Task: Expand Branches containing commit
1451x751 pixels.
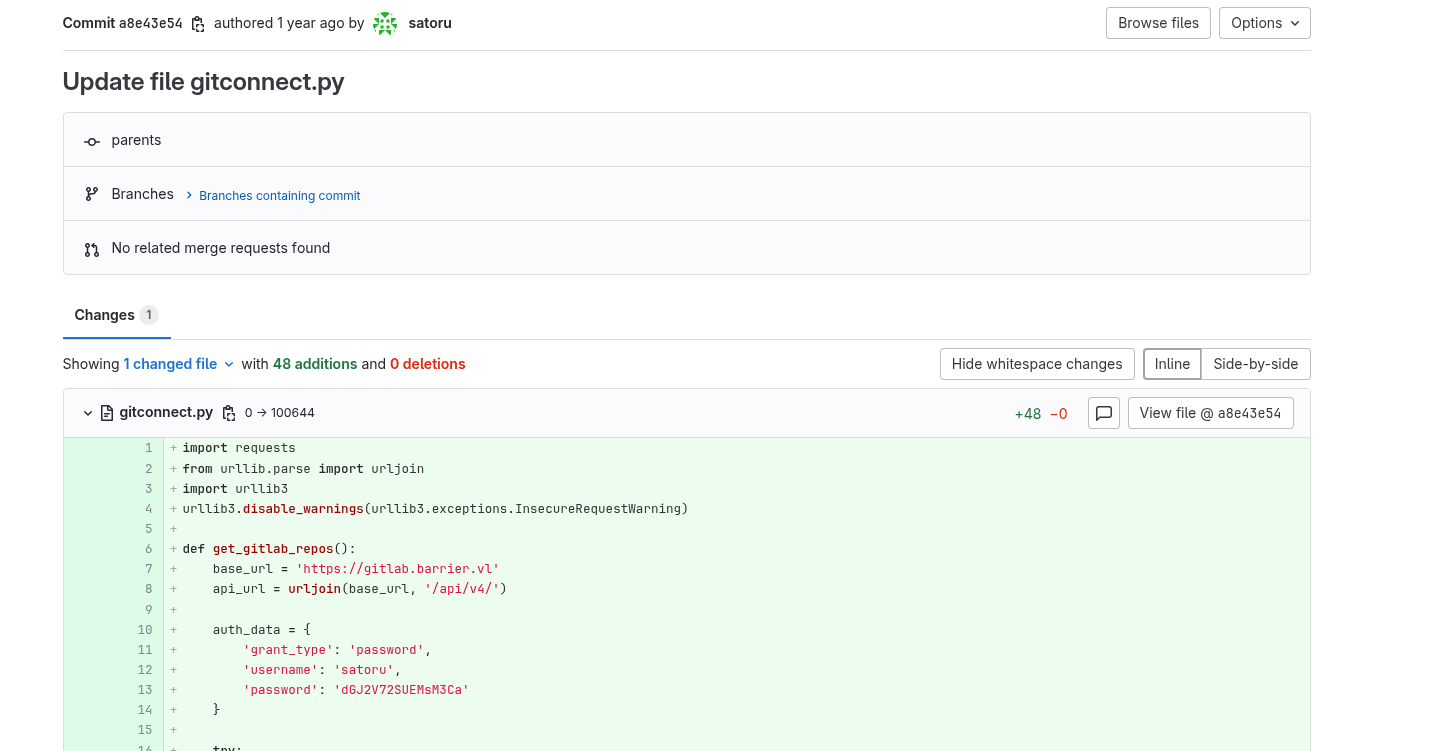Action: coord(273,195)
